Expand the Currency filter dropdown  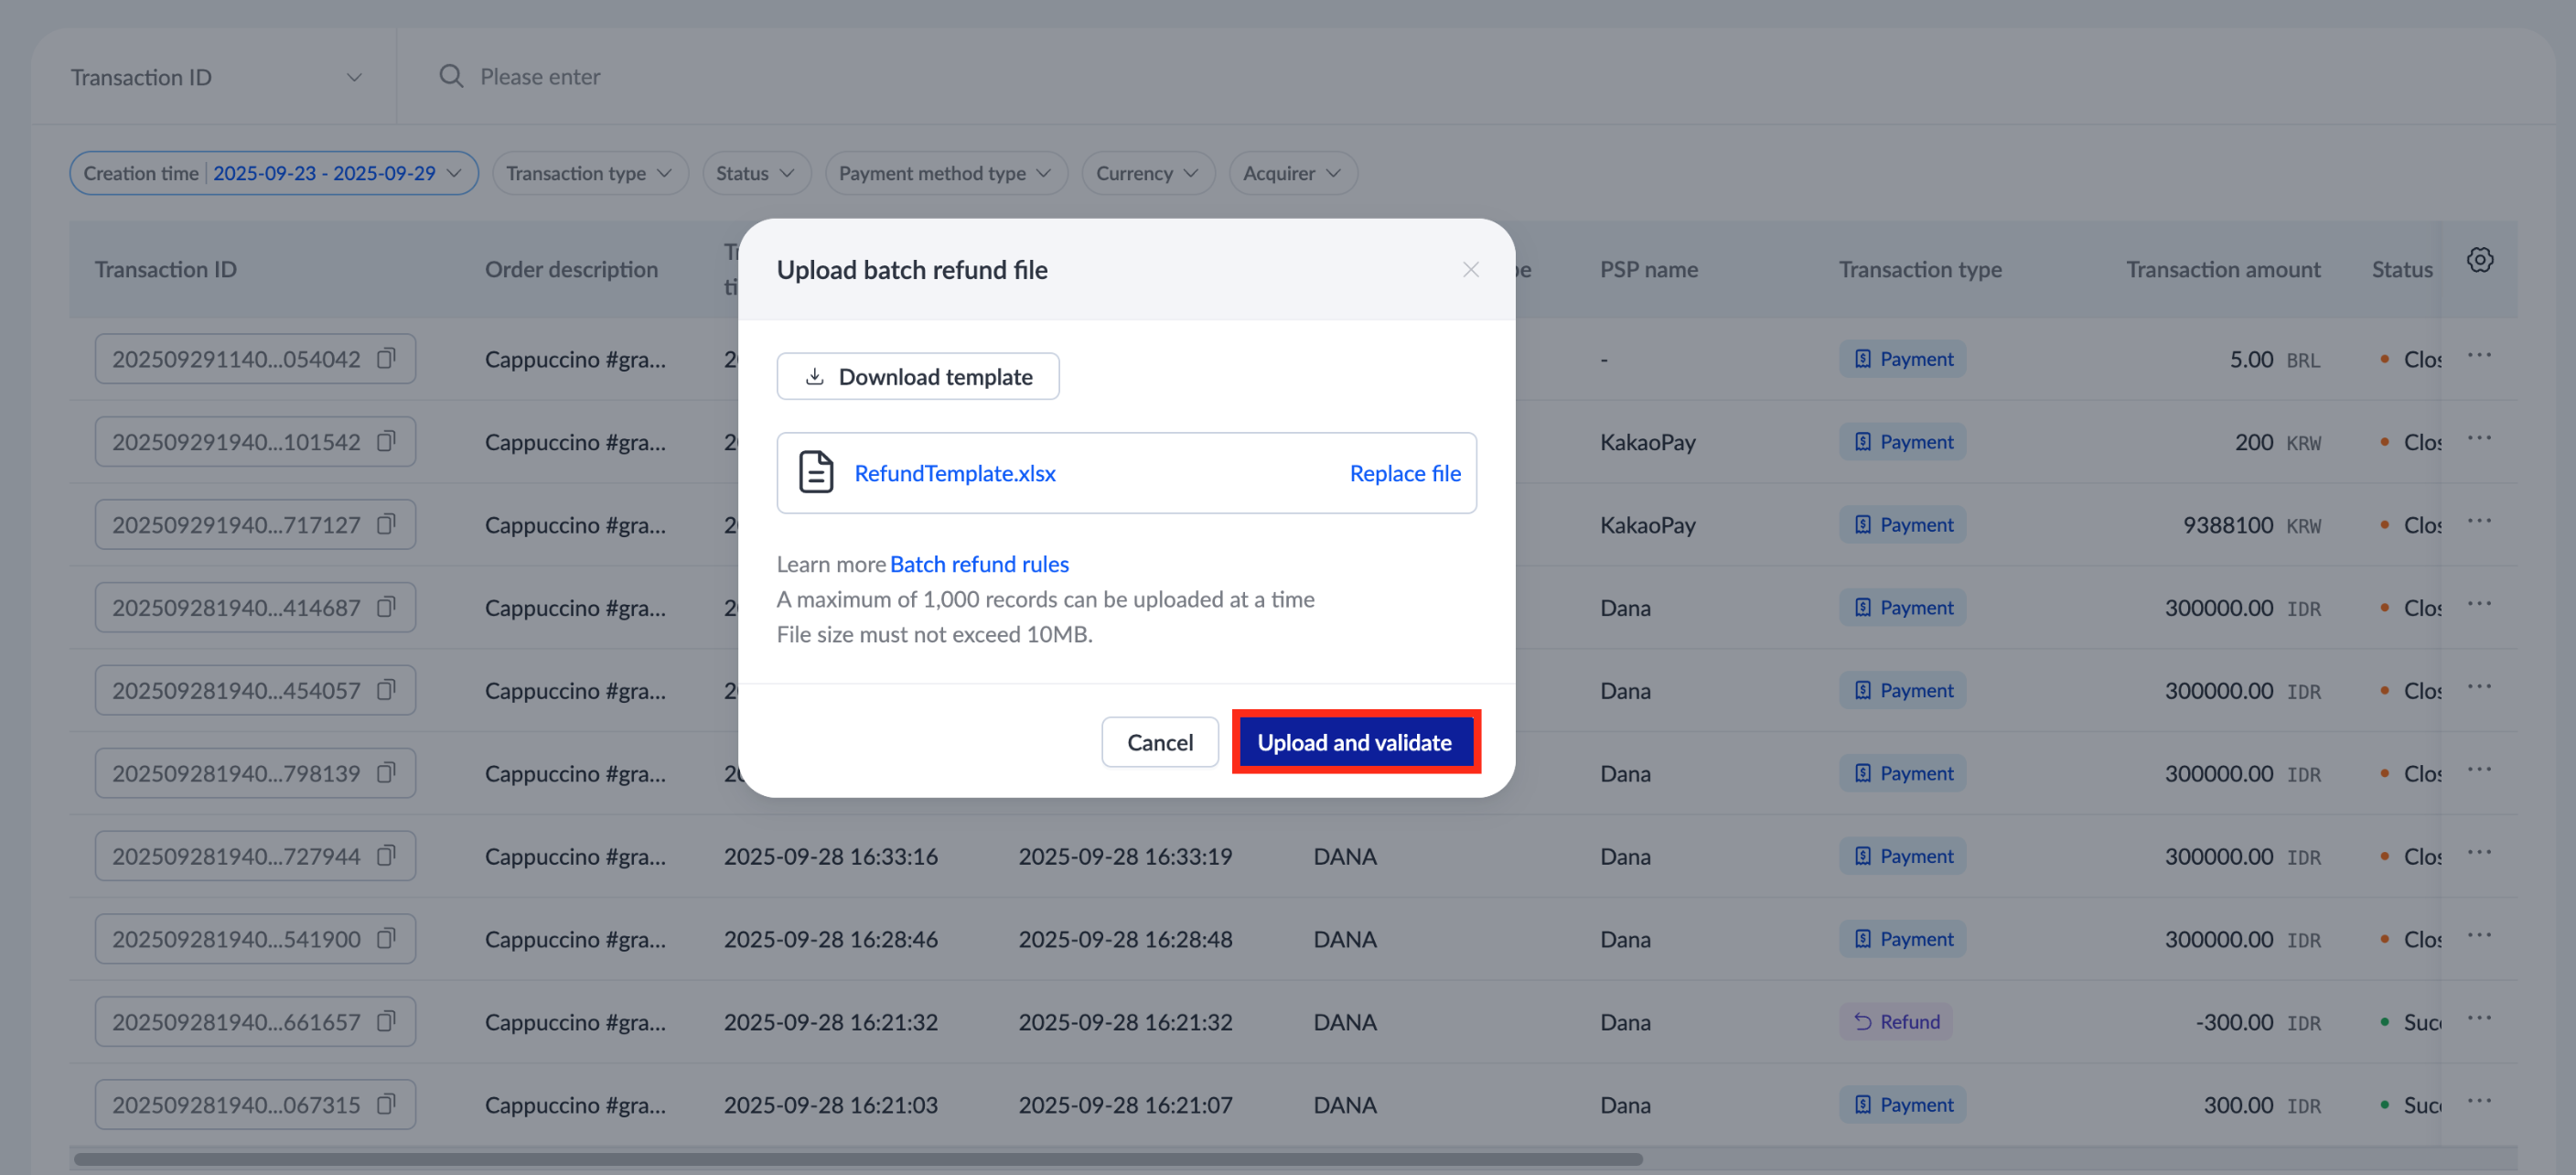(x=1146, y=173)
